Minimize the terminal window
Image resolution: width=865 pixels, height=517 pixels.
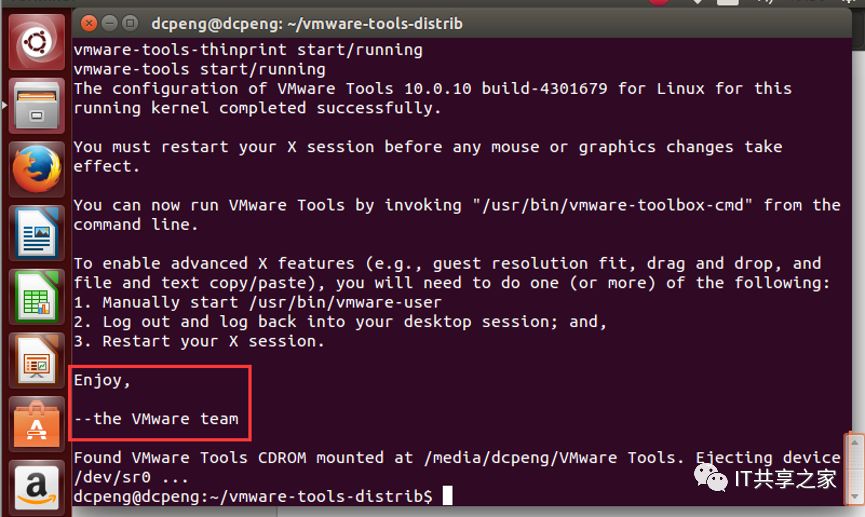[x=110, y=23]
